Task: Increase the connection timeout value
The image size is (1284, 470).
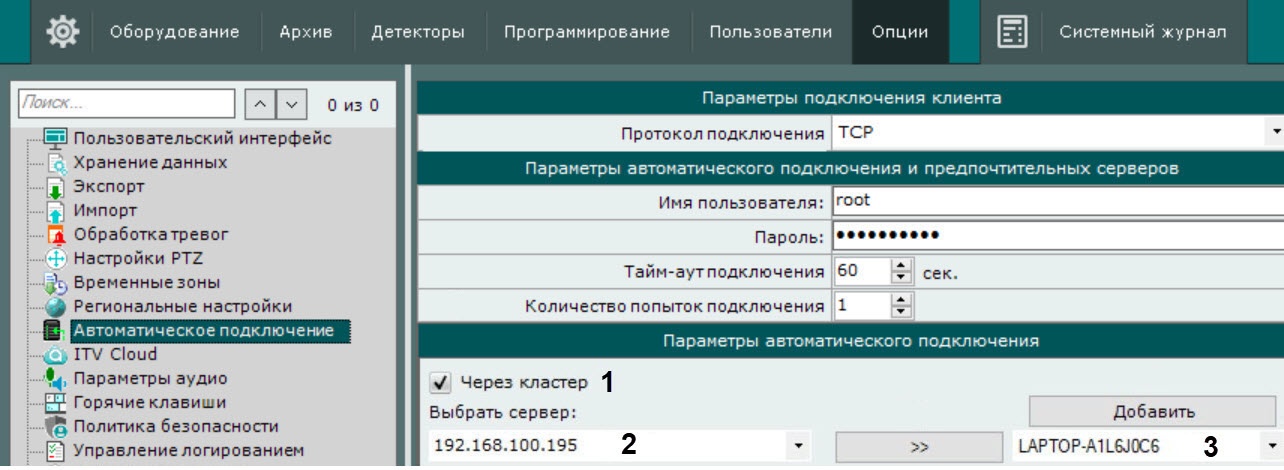Action: (902, 266)
